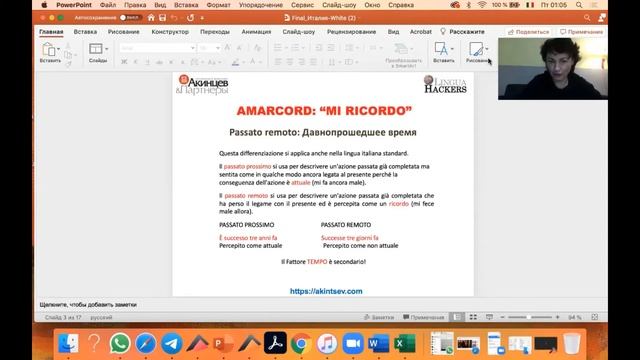Viewport: 640px width, 360px height.
Task: Open Google Chrome from the dock
Action: [x=301, y=343]
